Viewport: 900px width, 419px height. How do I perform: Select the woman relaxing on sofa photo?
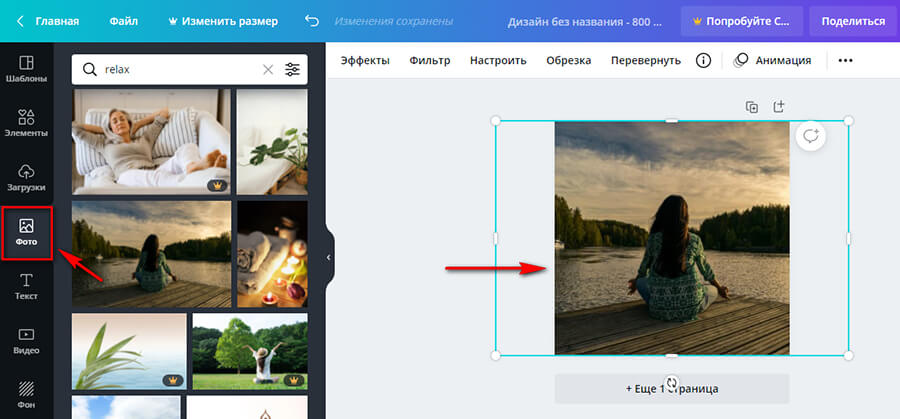click(151, 141)
